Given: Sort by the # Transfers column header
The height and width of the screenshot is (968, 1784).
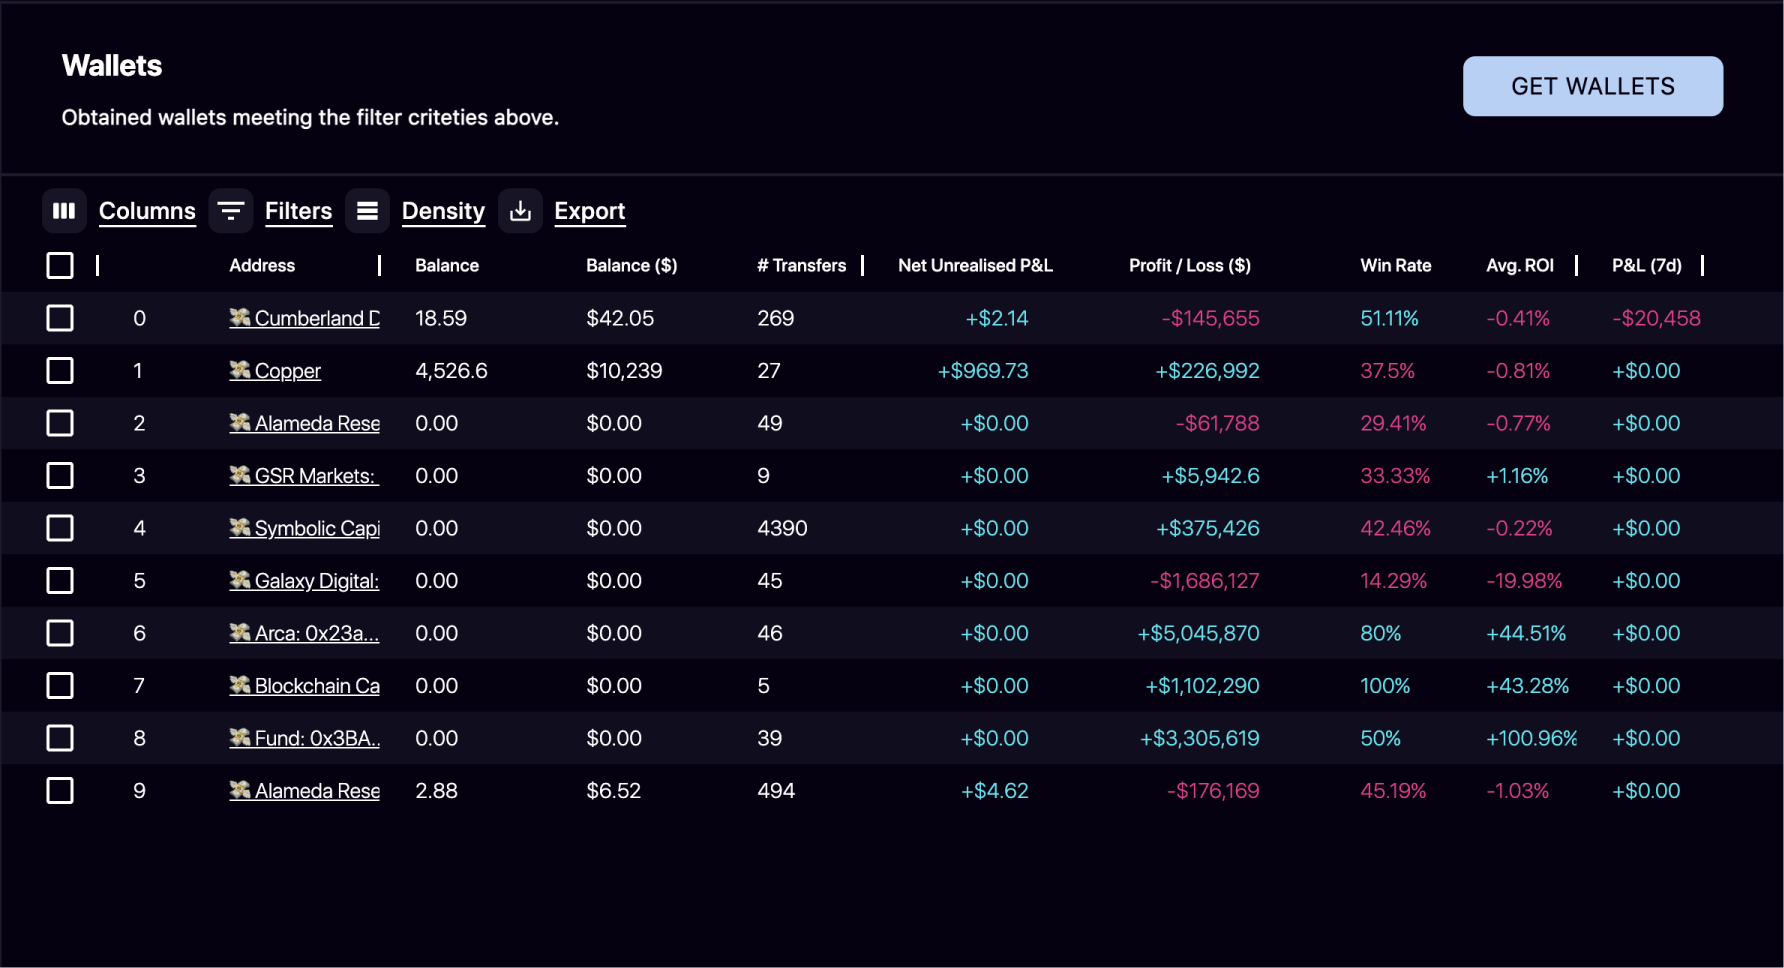Looking at the screenshot, I should point(802,265).
